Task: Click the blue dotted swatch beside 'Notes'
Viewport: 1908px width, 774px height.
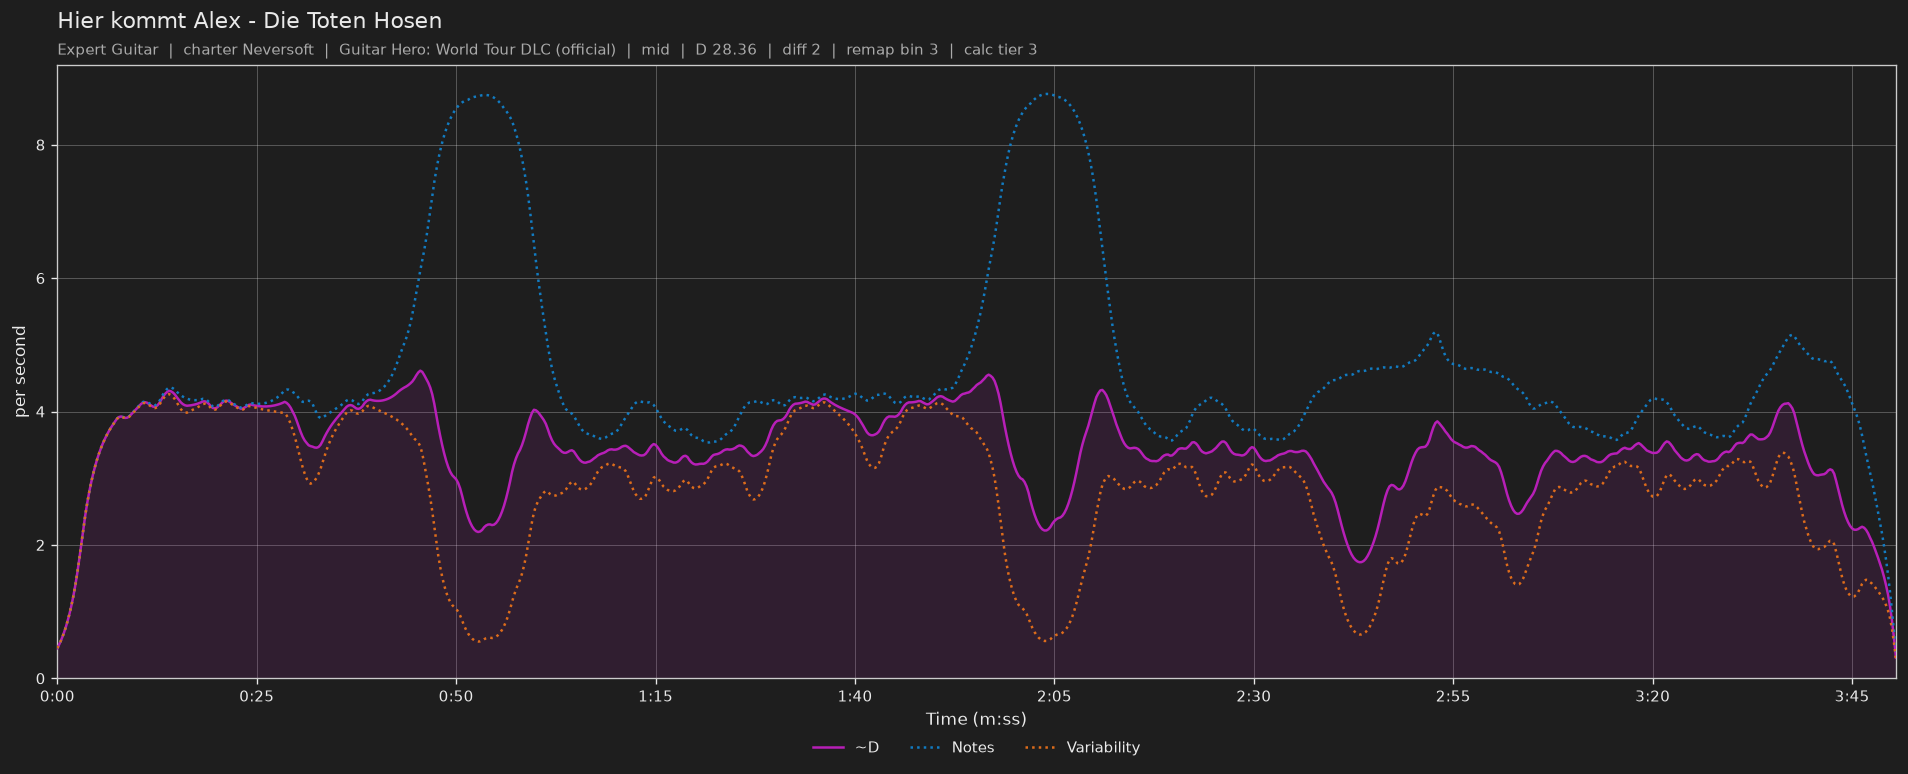Action: [x=927, y=747]
